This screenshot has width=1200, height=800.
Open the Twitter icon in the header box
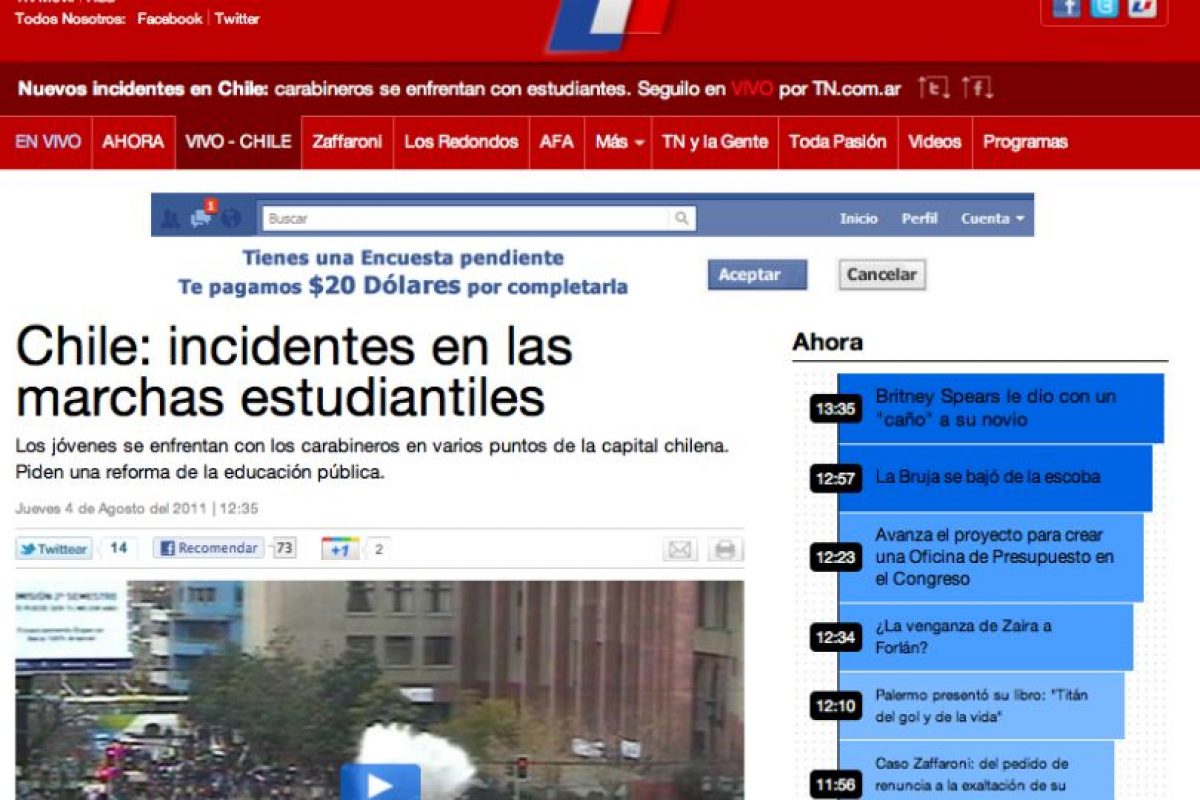pos(1104,7)
